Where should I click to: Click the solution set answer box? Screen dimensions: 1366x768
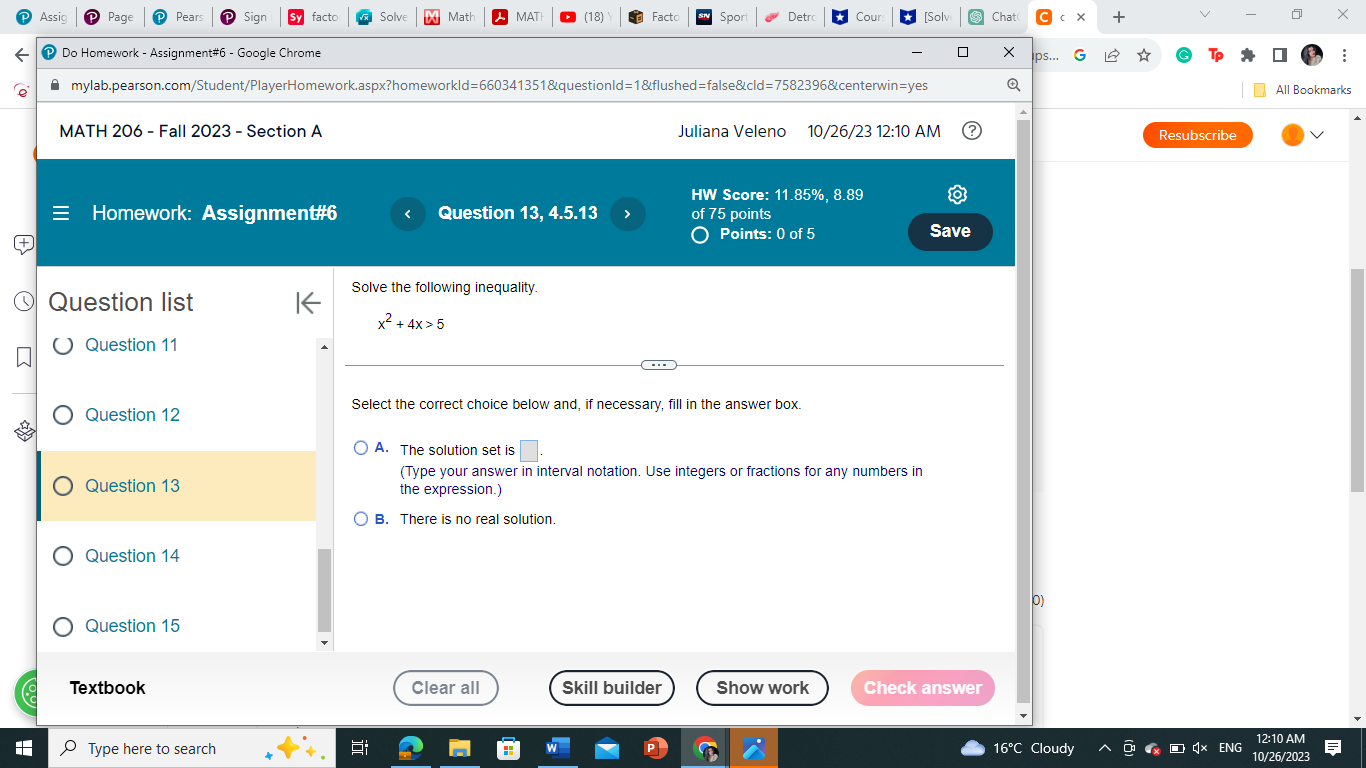point(529,451)
